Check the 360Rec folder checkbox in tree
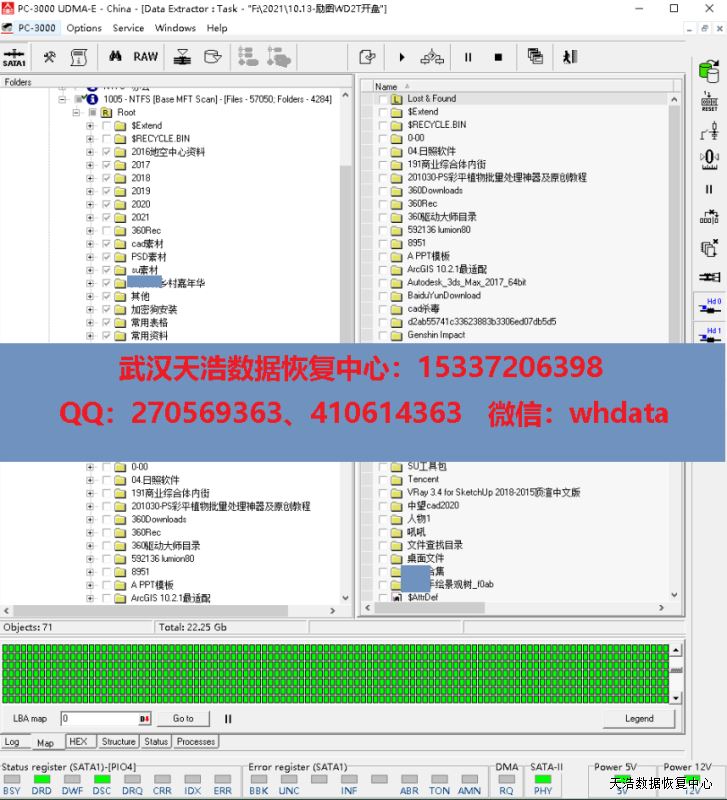 pyautogui.click(x=106, y=230)
